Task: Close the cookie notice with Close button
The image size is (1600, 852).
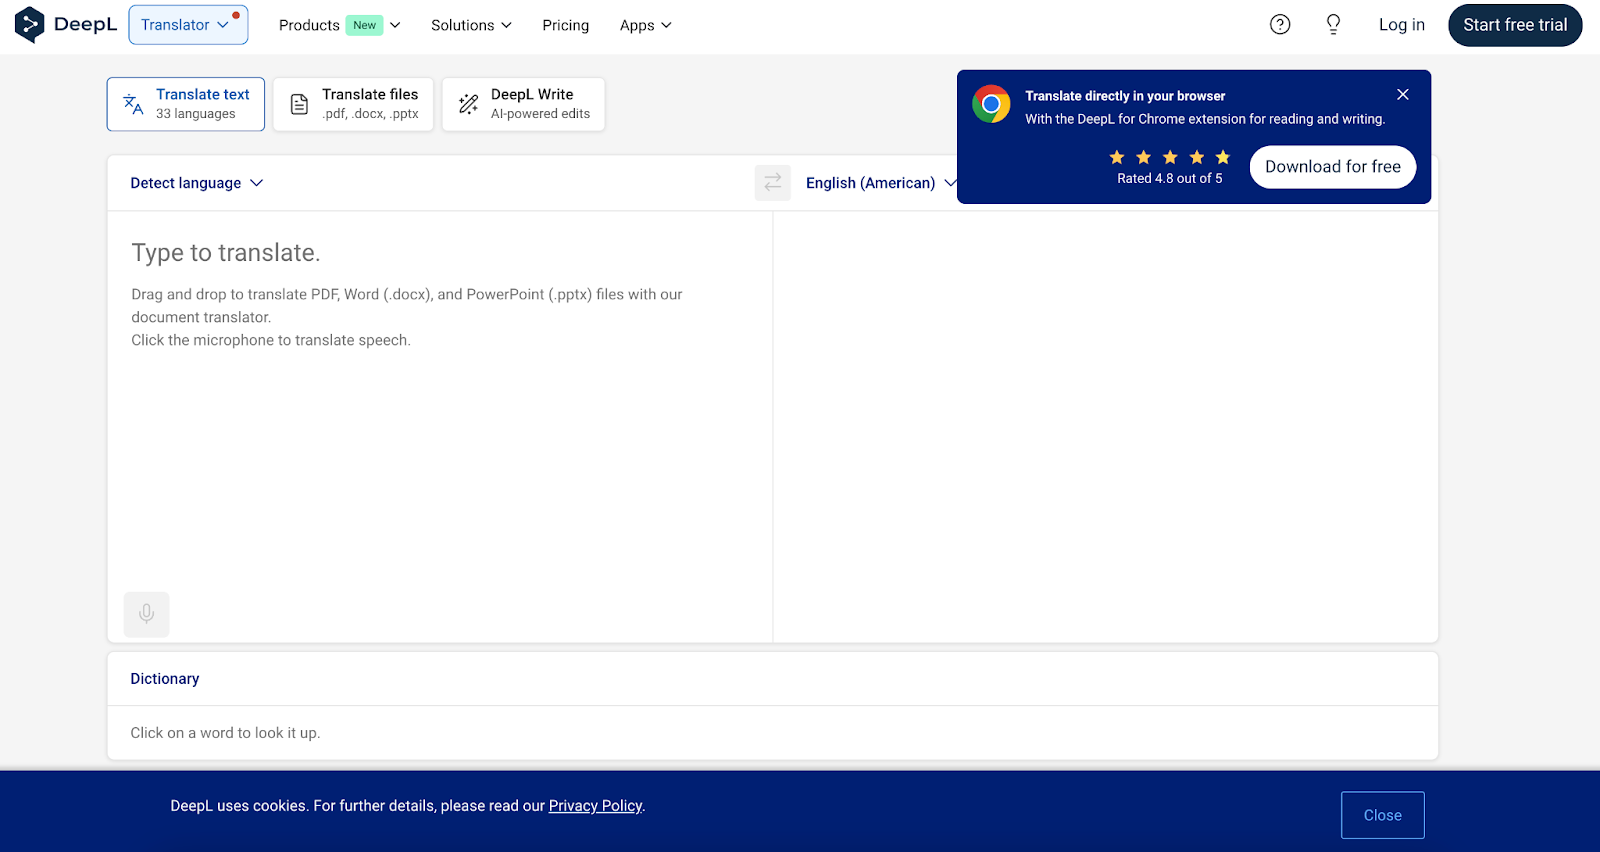Action: (1383, 815)
